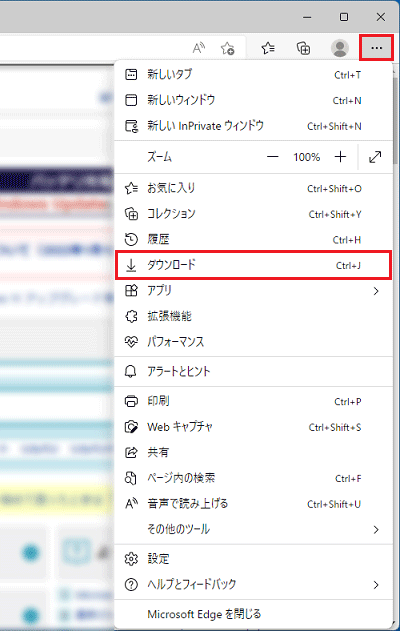Open 設定 from the menu

254,559
